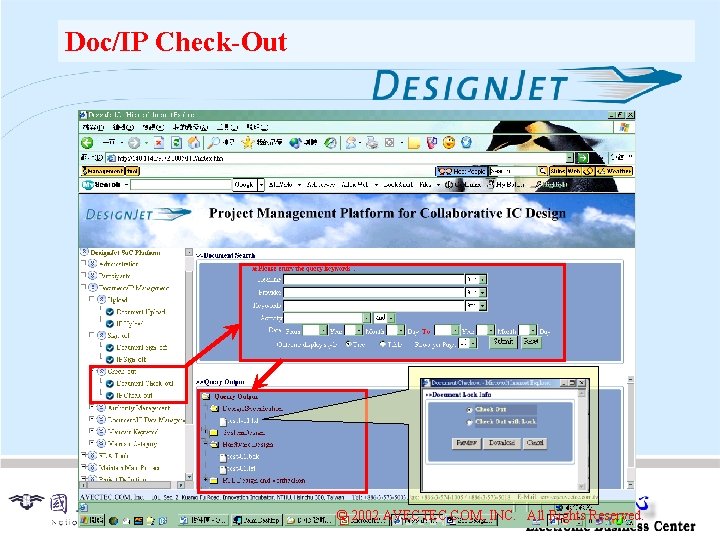Viewport: 720px width, 540px height.
Task: Click IP Sign-off blue check icon
Action: 110,360
